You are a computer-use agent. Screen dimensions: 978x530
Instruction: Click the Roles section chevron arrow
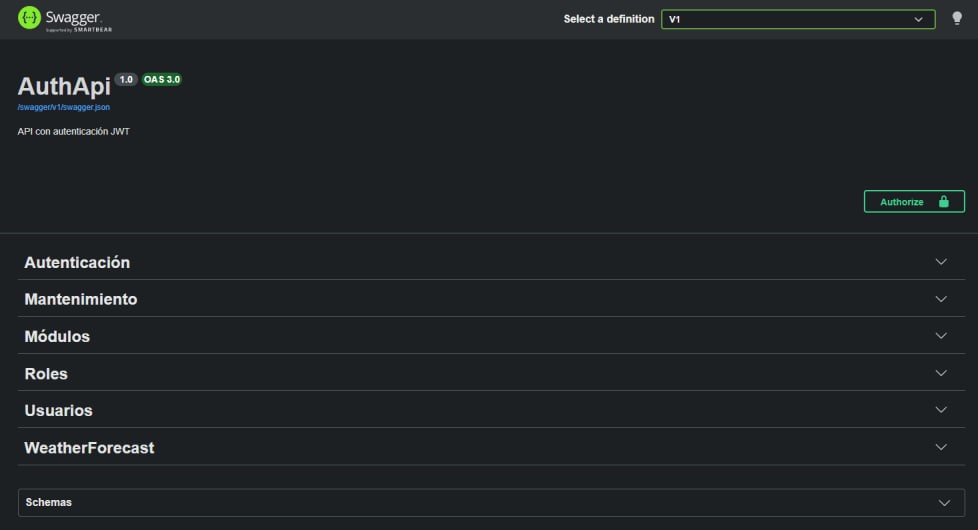(x=940, y=373)
